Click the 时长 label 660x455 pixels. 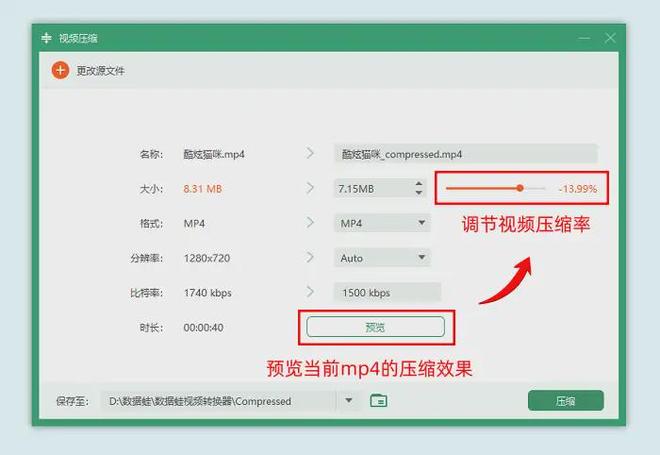[x=152, y=327]
